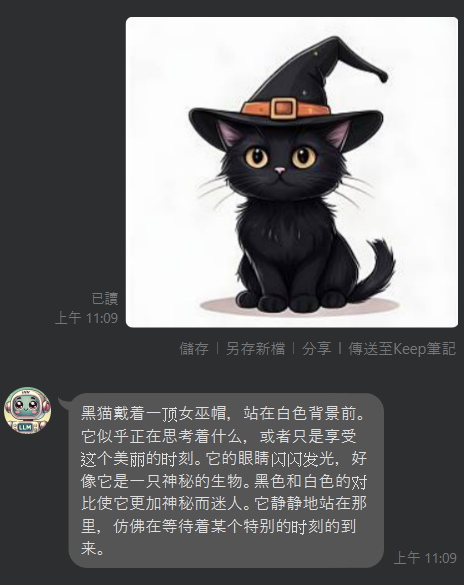The height and width of the screenshot is (585, 464).
Task: Click the 上午 11:09 timestamp beside the reply
Action: (x=425, y=558)
